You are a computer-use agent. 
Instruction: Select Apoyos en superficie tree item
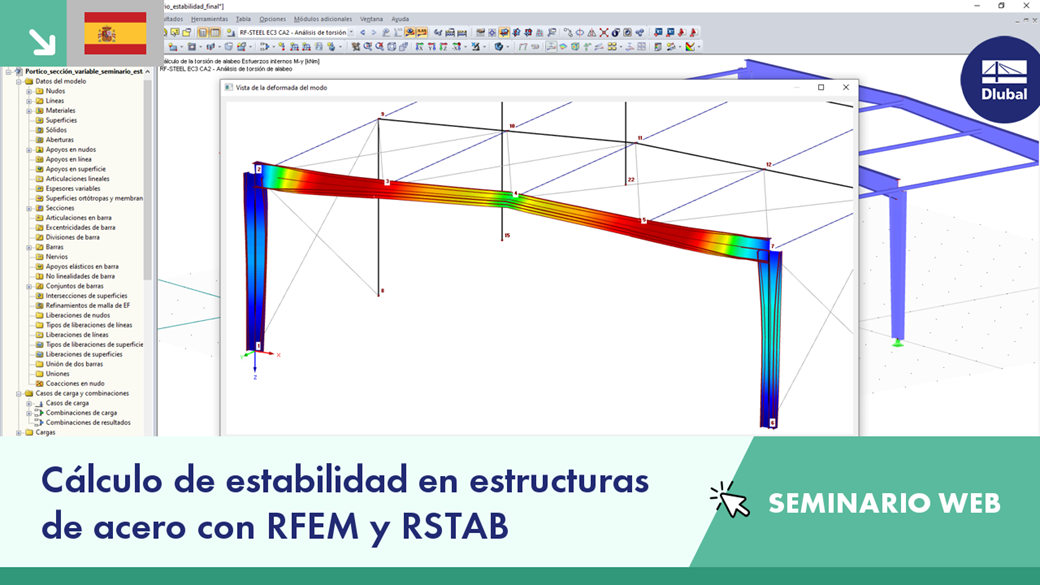76,169
